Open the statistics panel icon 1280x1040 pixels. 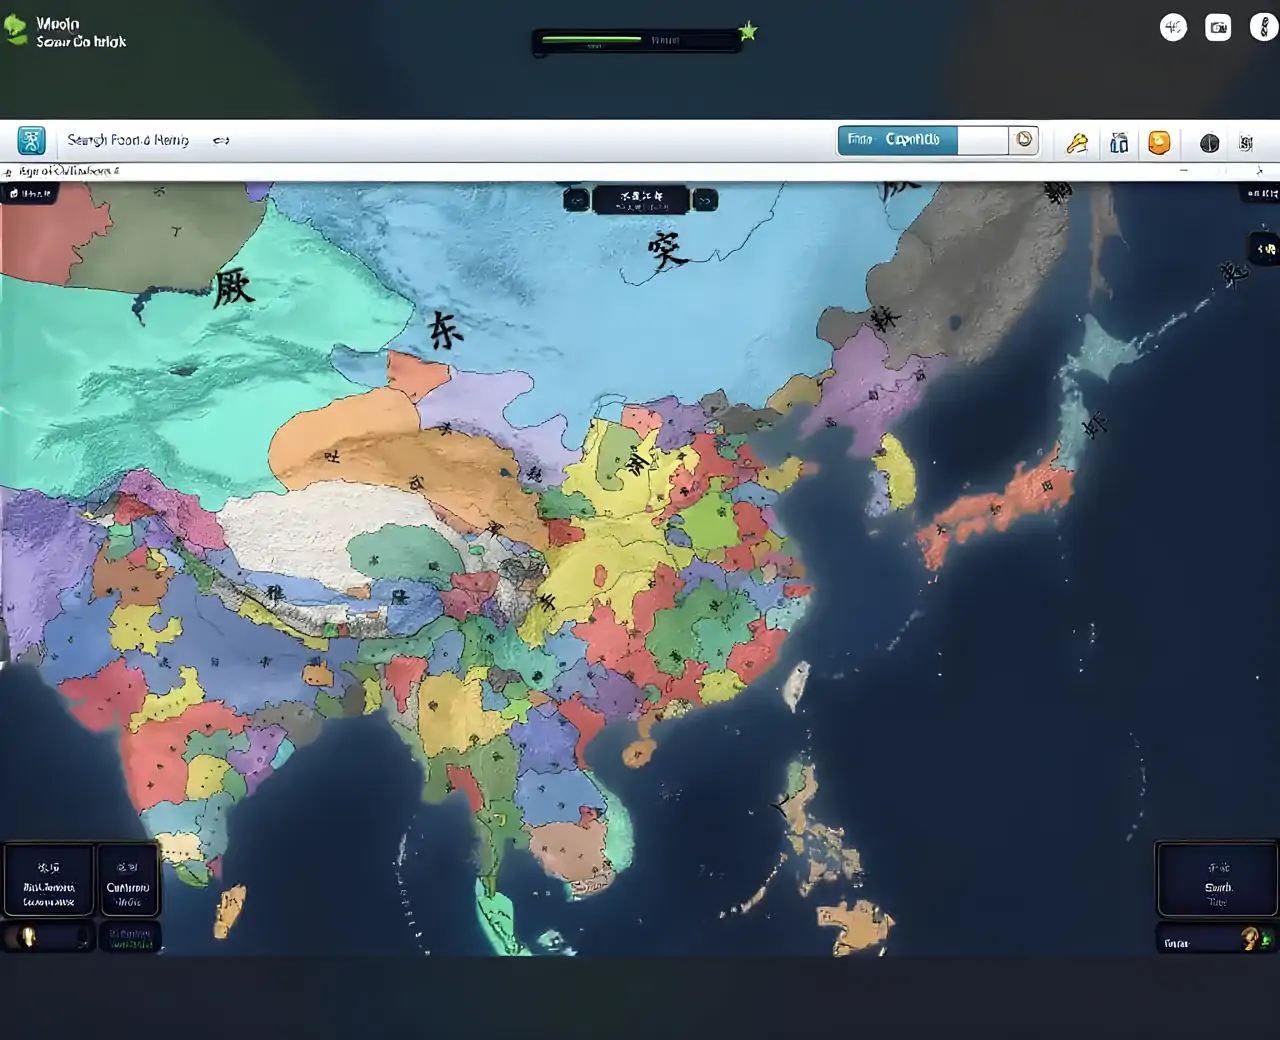point(1119,143)
